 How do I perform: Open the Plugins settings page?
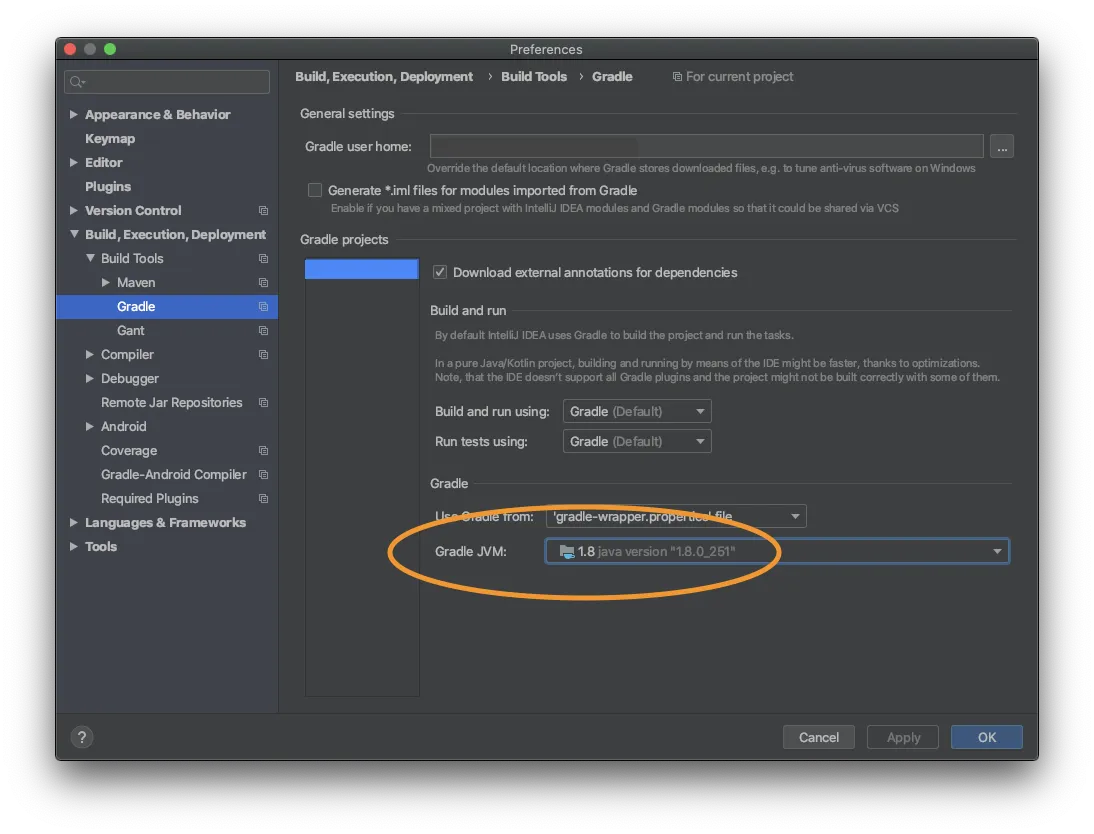point(108,187)
